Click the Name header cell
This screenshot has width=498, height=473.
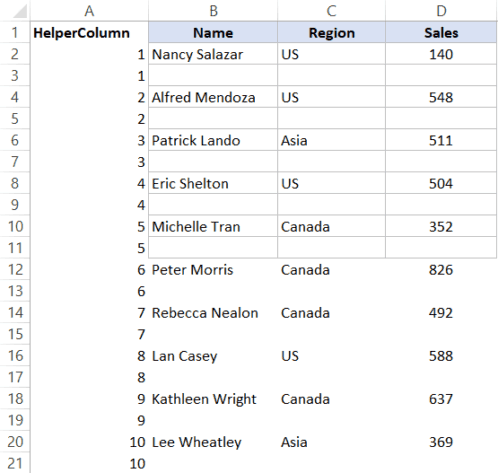point(213,32)
